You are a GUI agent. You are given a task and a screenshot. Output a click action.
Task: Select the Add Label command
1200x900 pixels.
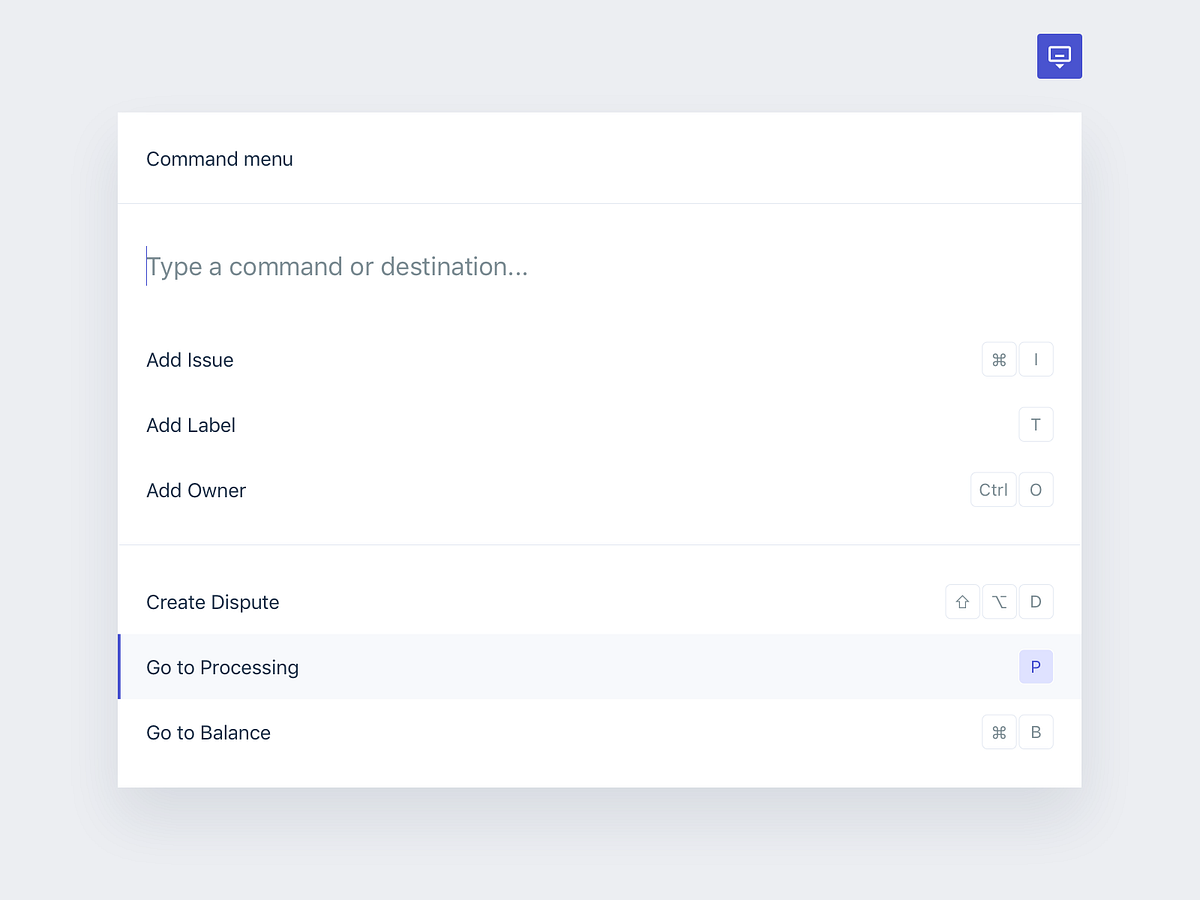pos(600,425)
